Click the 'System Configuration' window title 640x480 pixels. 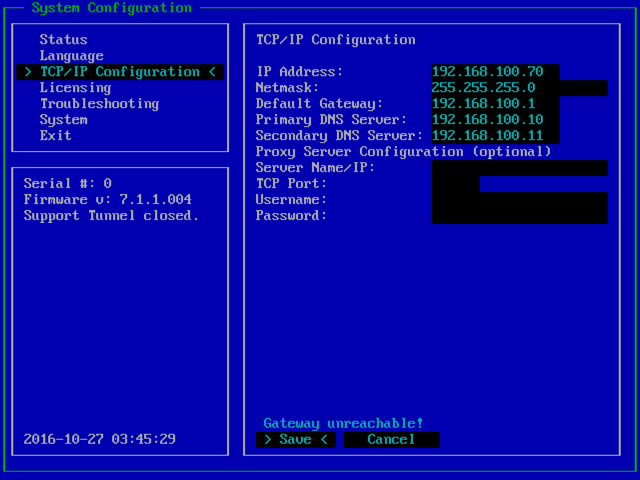(111, 8)
